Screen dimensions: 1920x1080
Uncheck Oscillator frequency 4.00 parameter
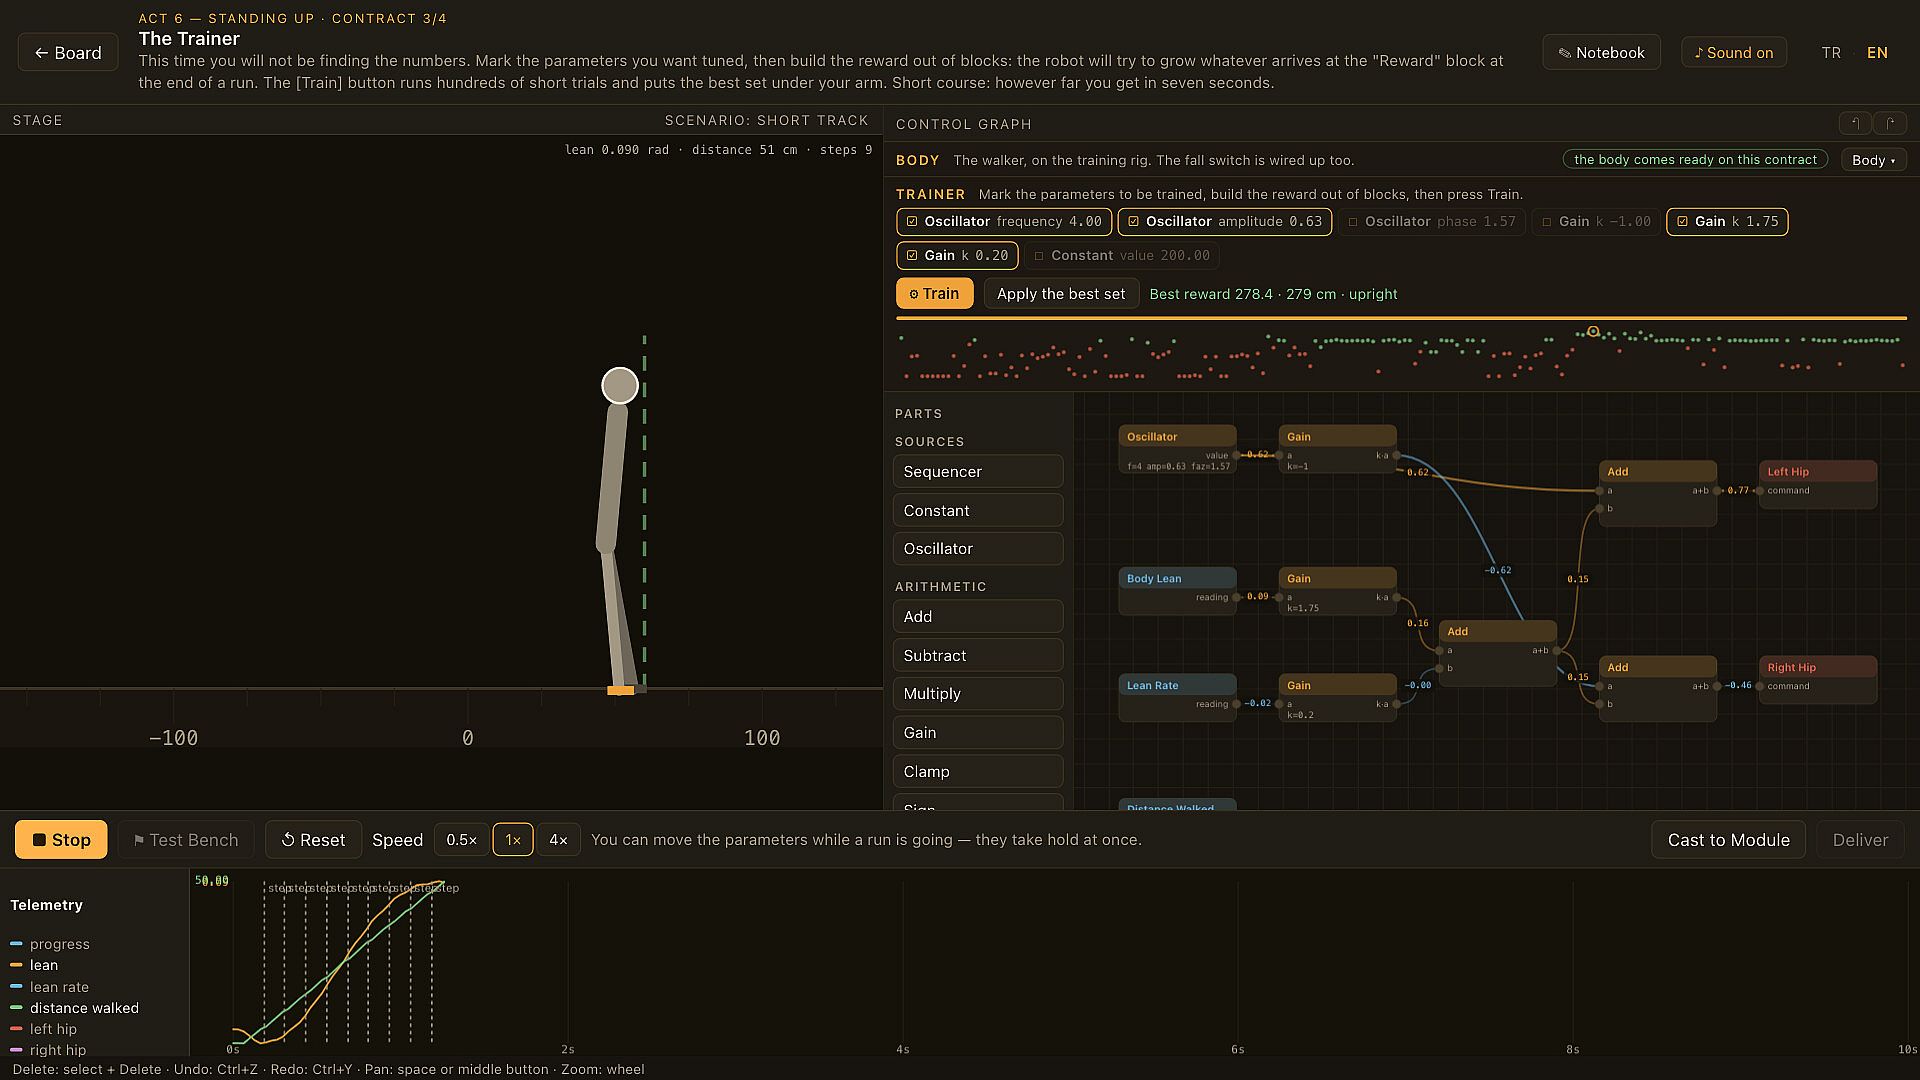[1003, 222]
